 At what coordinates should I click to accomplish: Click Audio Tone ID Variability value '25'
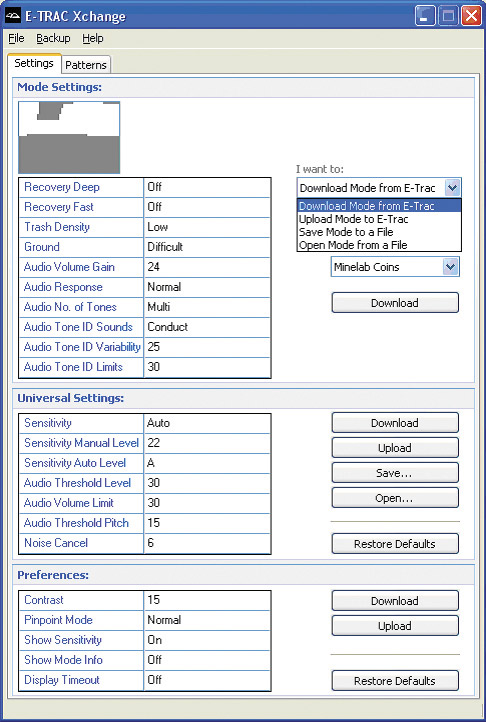[207, 347]
